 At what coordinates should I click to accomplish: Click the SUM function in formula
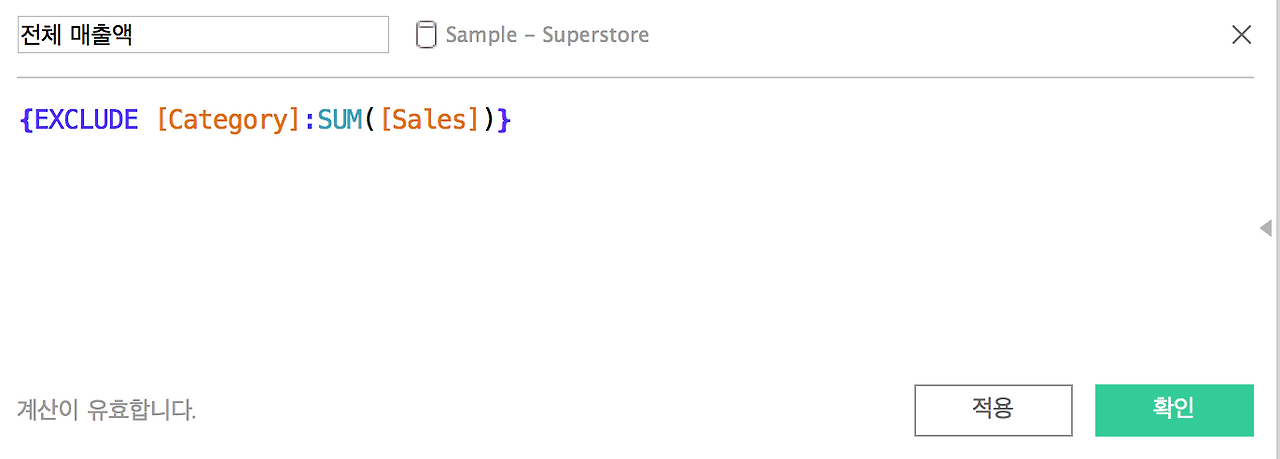pos(339,120)
